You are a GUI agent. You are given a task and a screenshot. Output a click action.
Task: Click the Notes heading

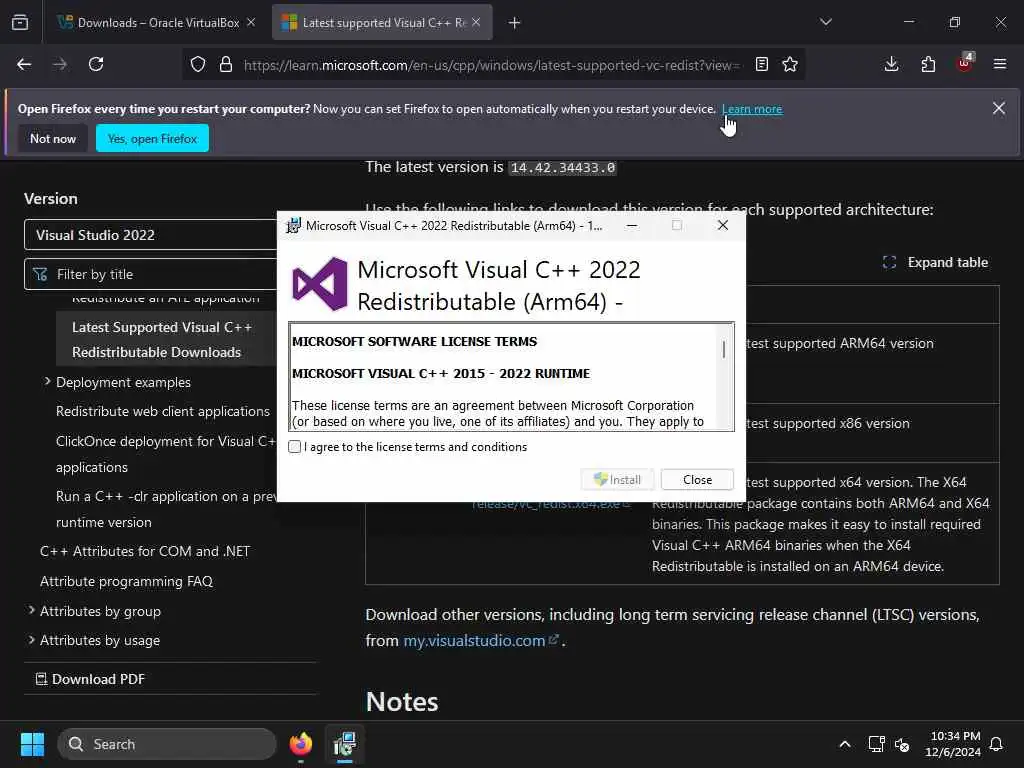pos(402,701)
